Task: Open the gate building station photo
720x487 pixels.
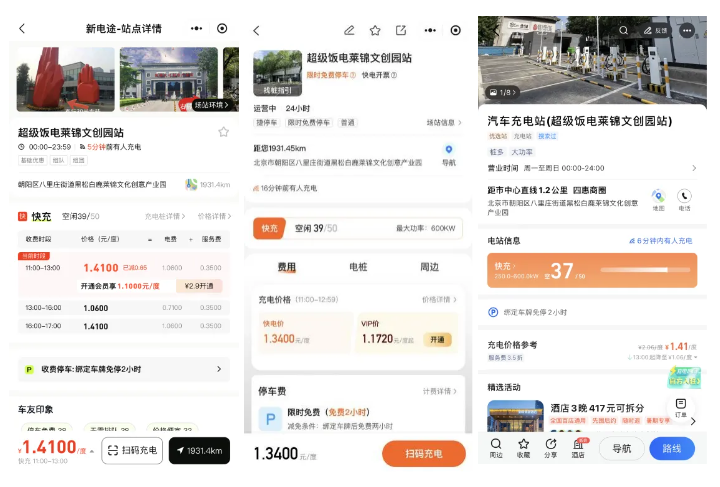Action: [x=169, y=79]
